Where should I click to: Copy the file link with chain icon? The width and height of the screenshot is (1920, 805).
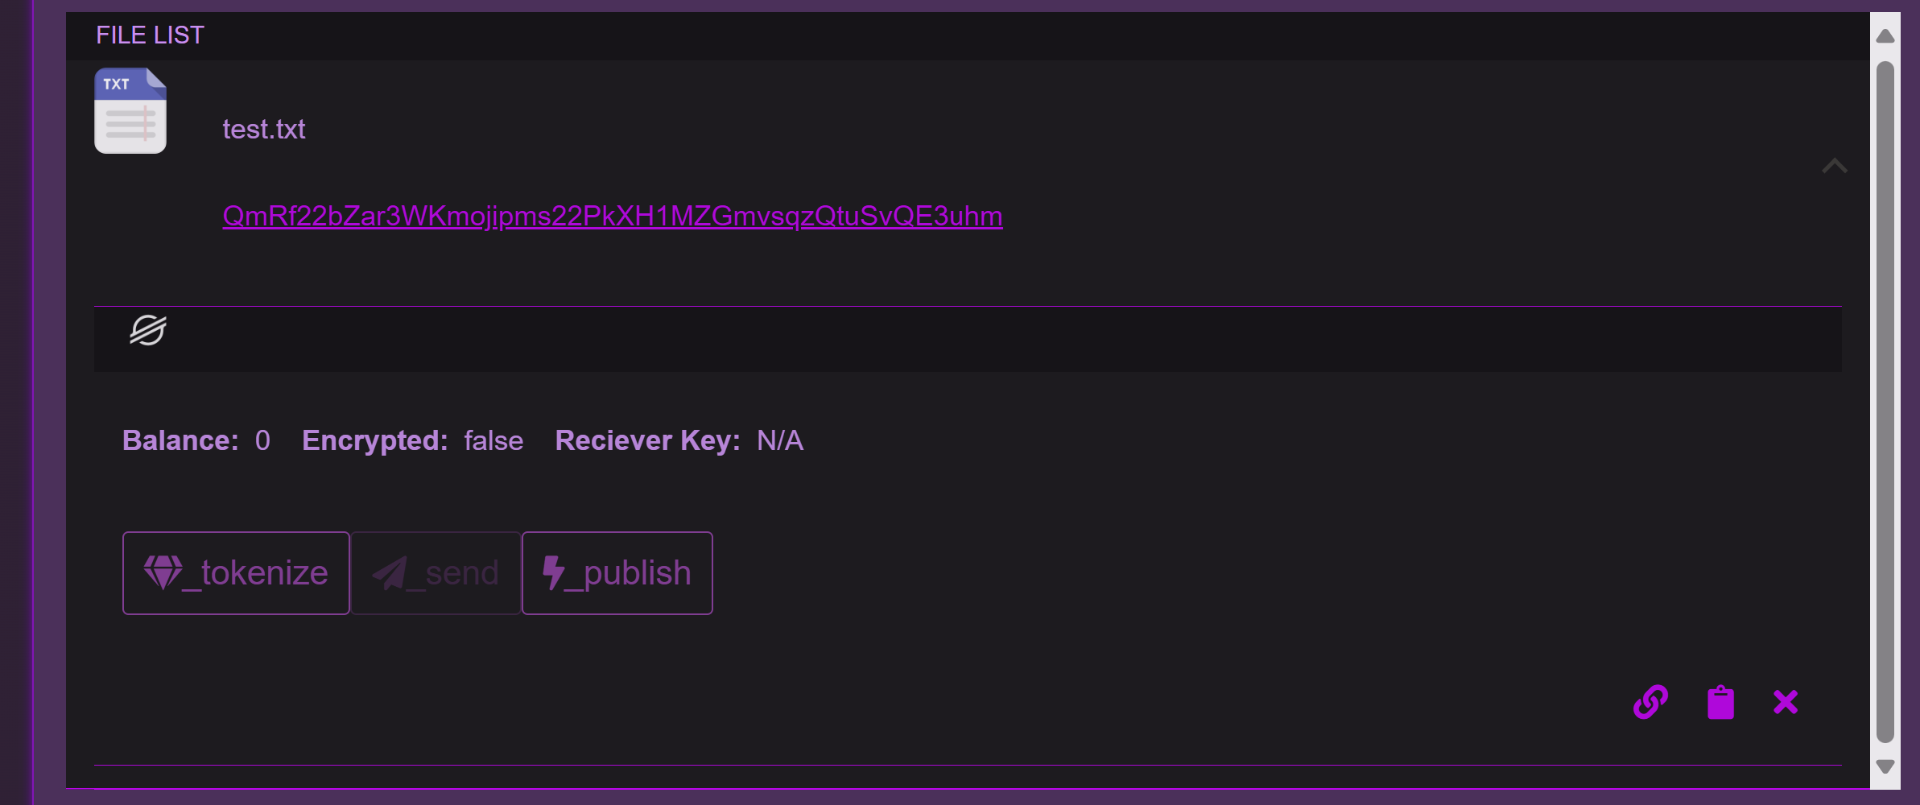(1650, 702)
